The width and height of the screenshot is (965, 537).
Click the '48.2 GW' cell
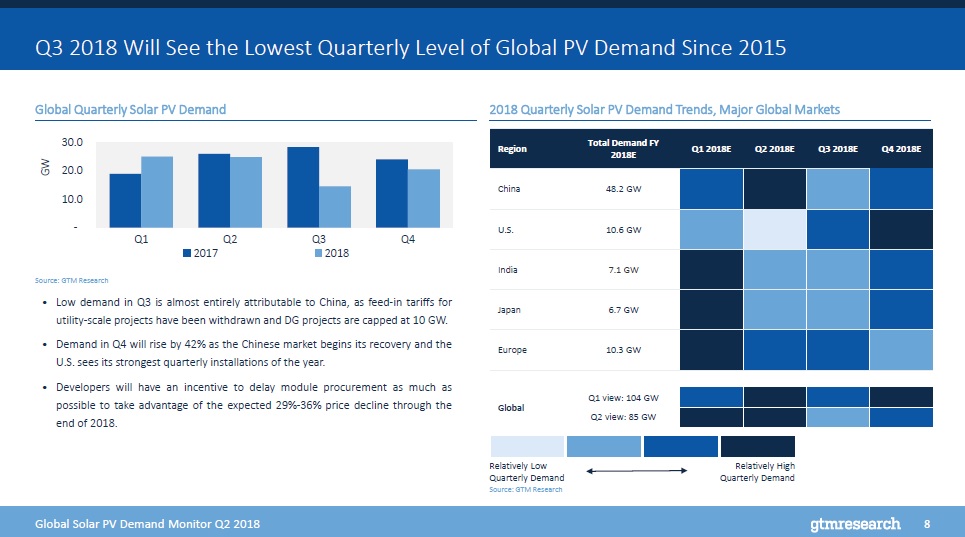pos(623,189)
